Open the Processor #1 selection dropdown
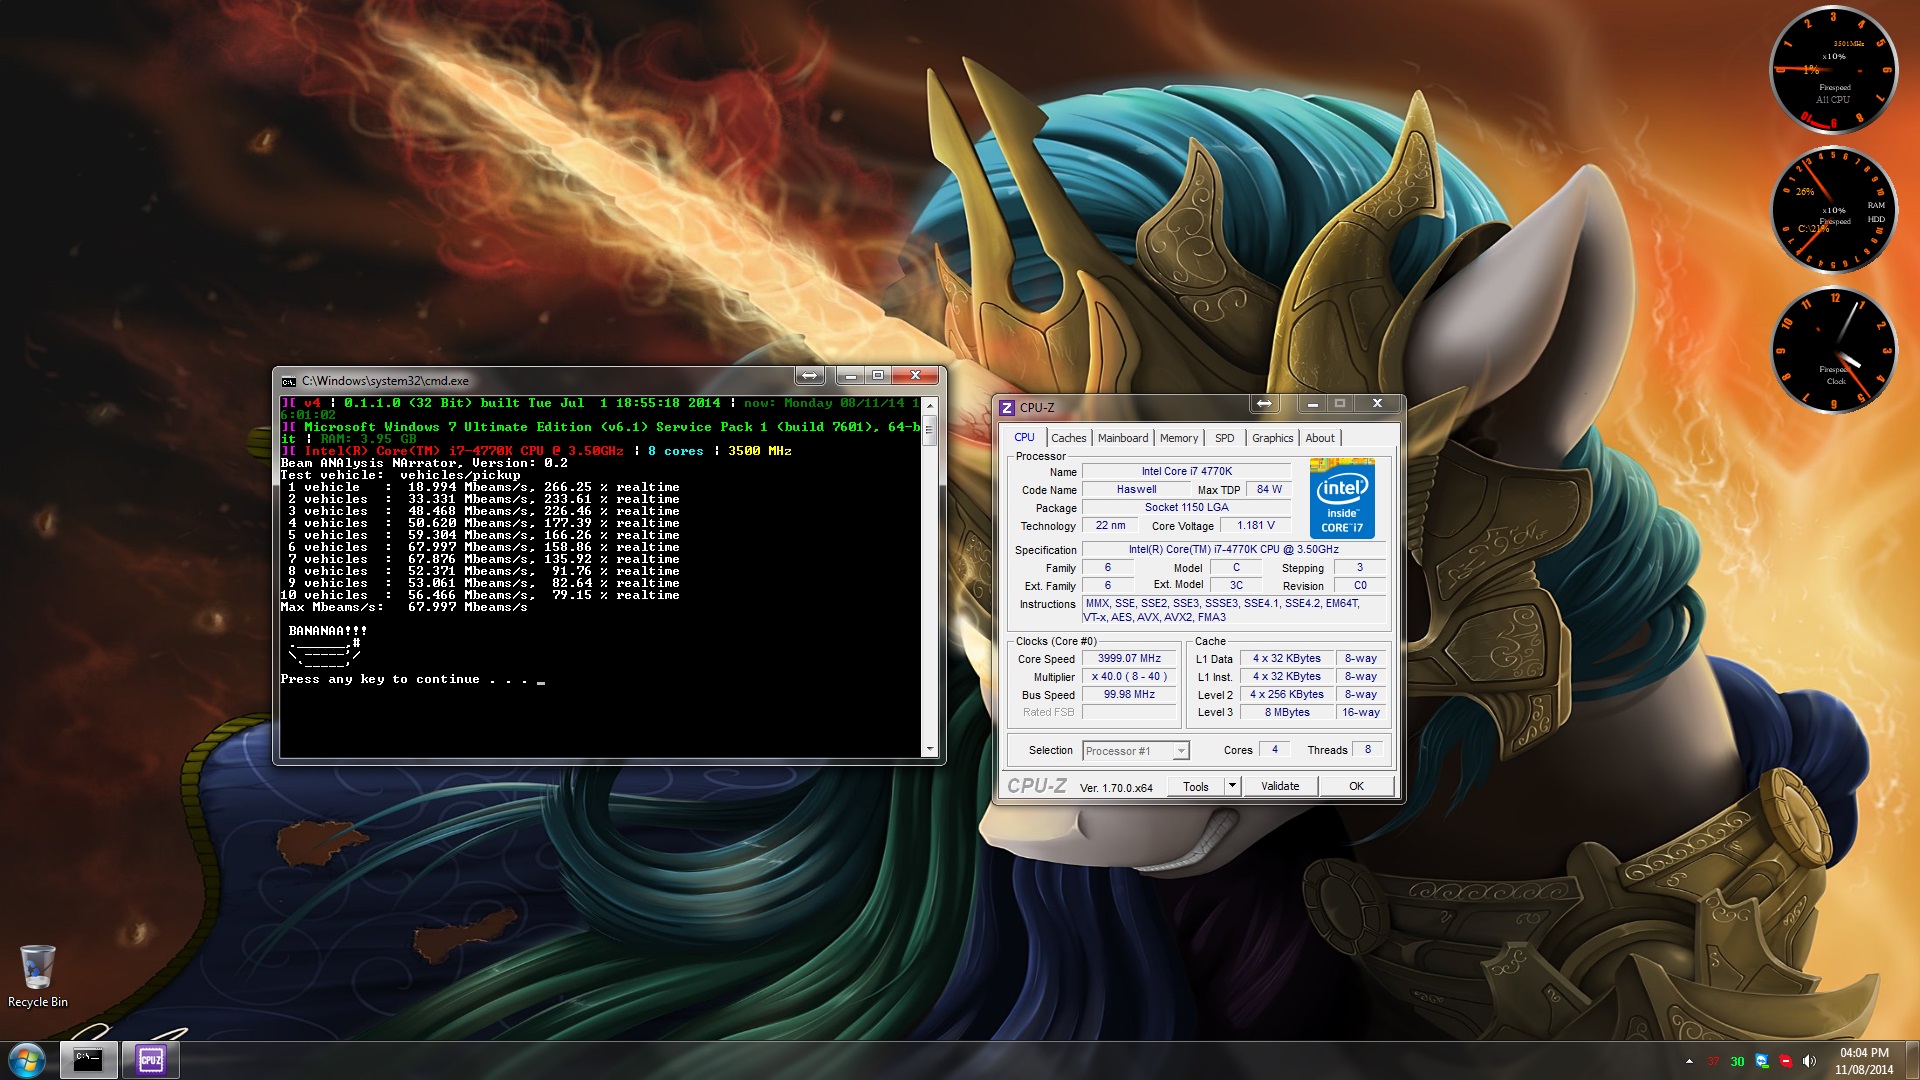The width and height of the screenshot is (1920, 1080). 1135,751
